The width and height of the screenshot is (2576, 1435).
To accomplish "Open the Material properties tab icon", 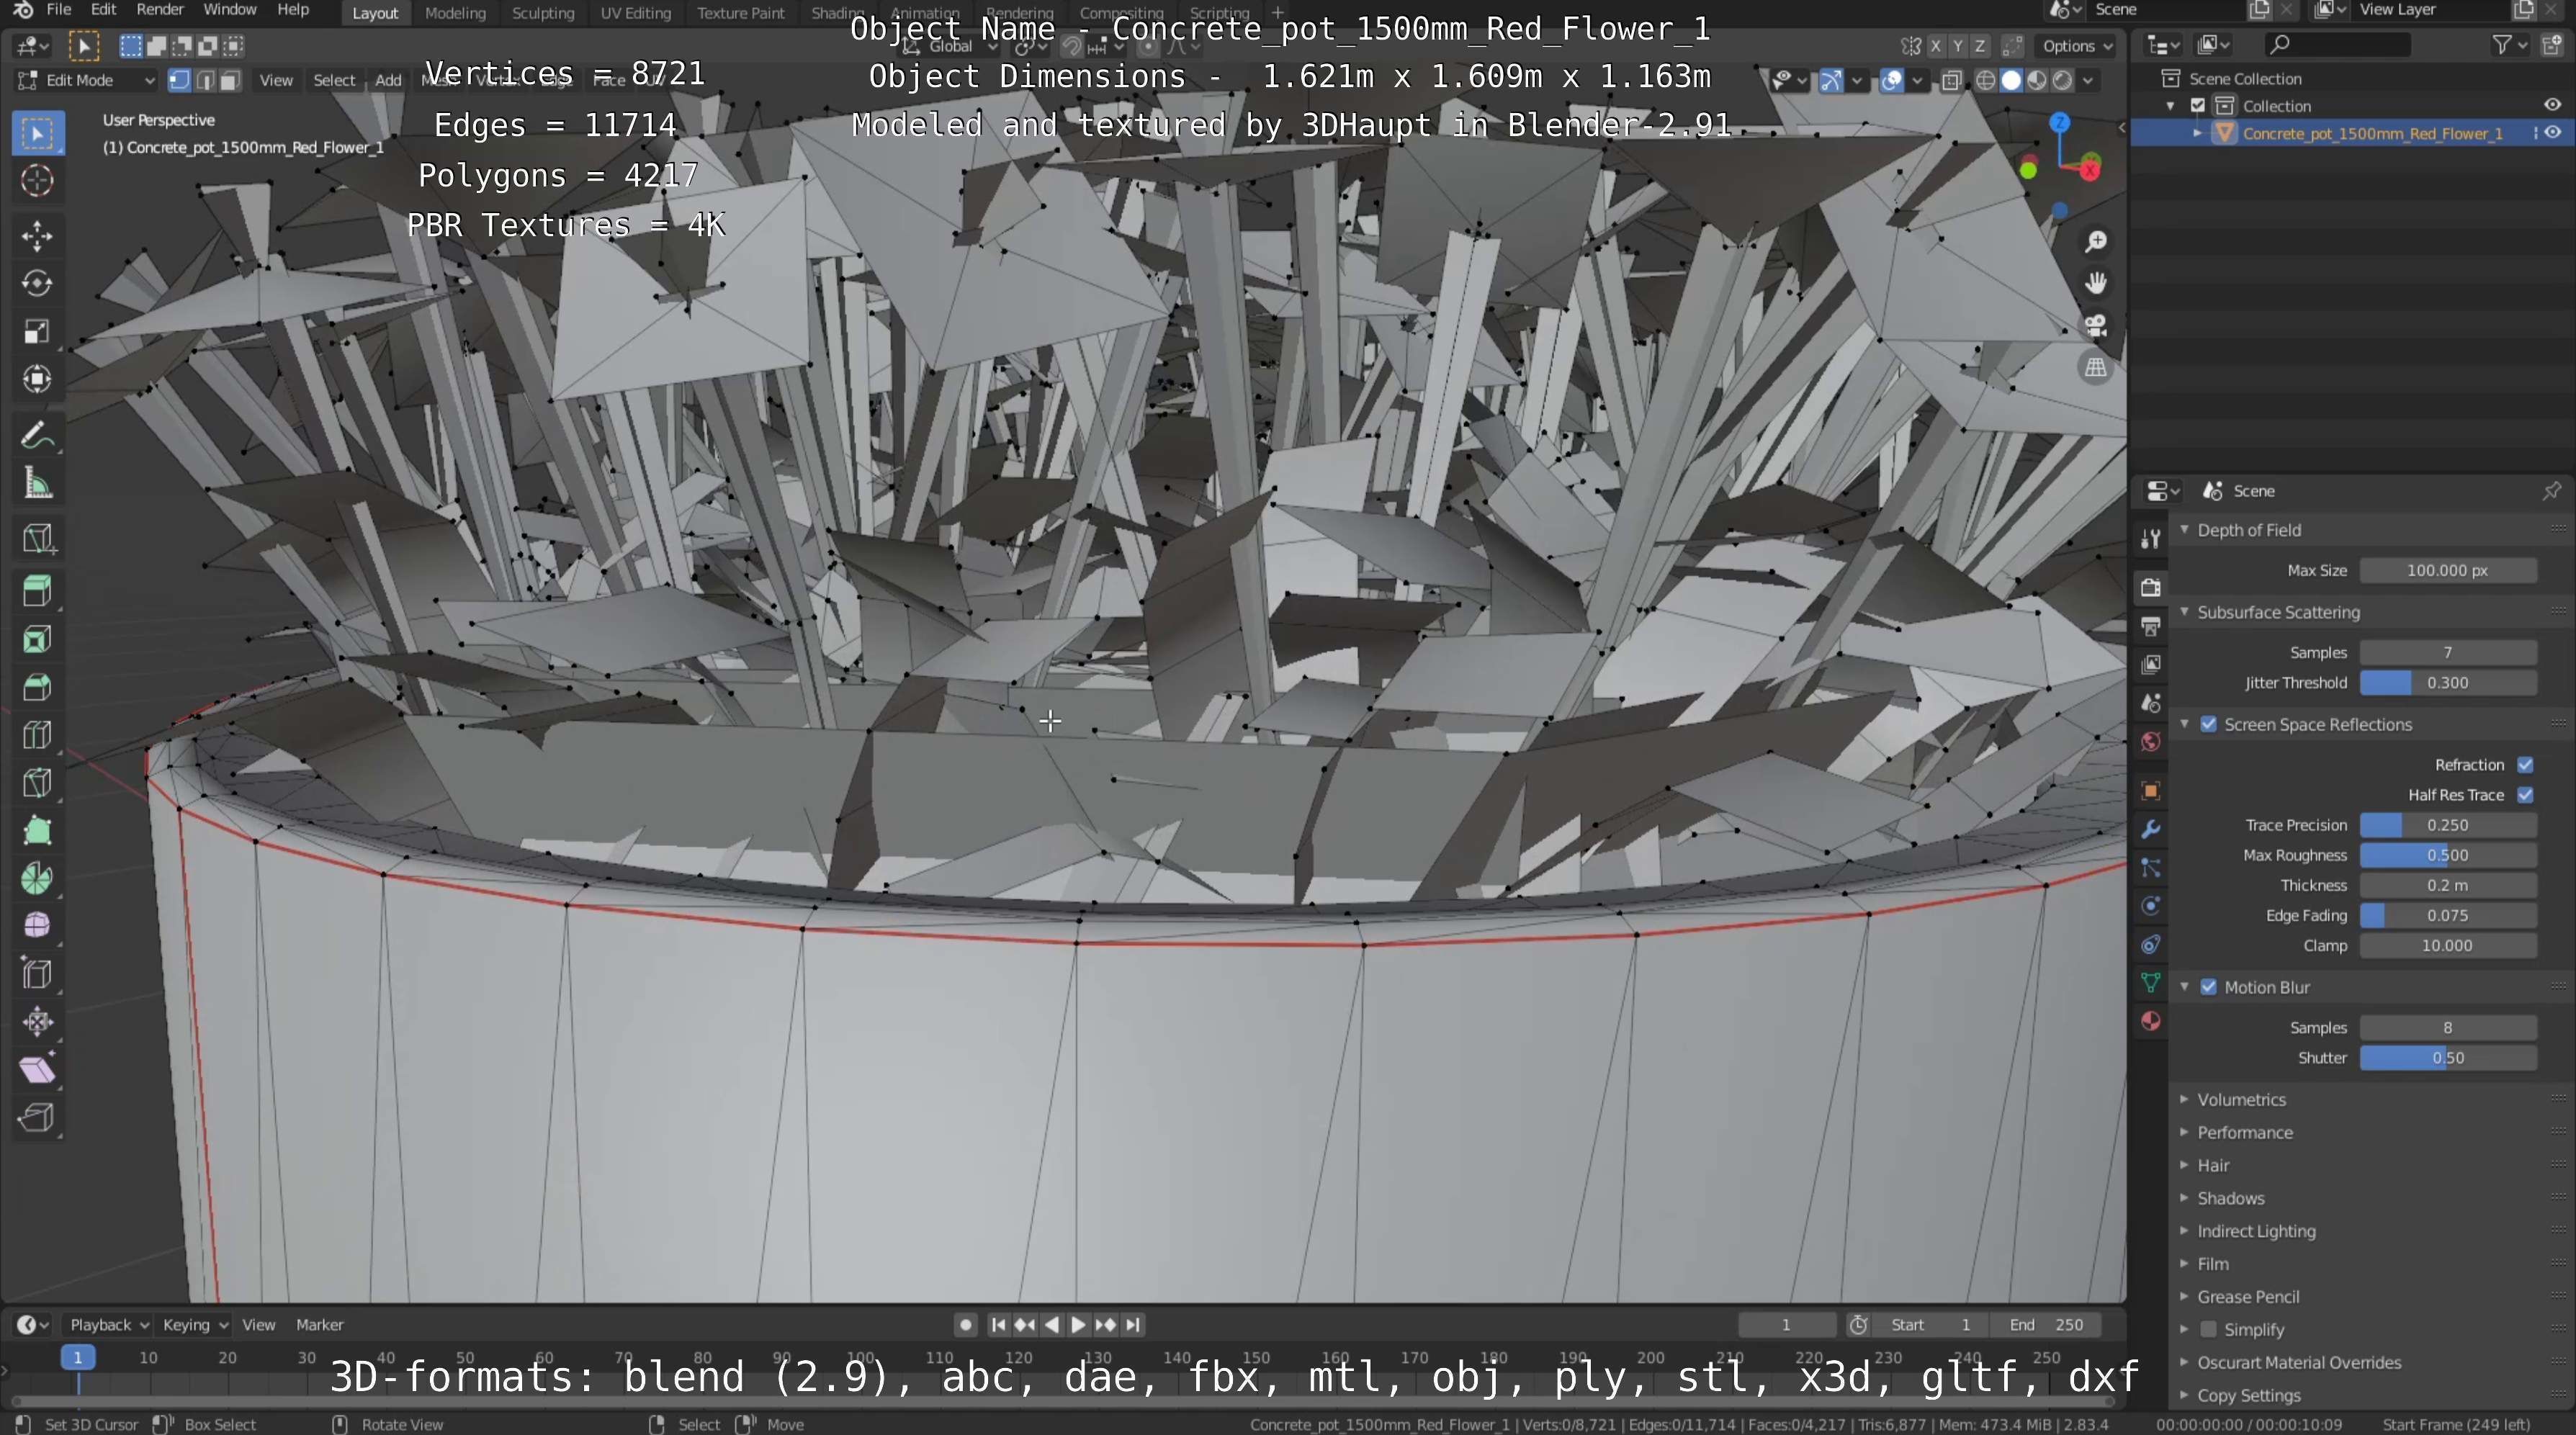I will pos(2151,1021).
